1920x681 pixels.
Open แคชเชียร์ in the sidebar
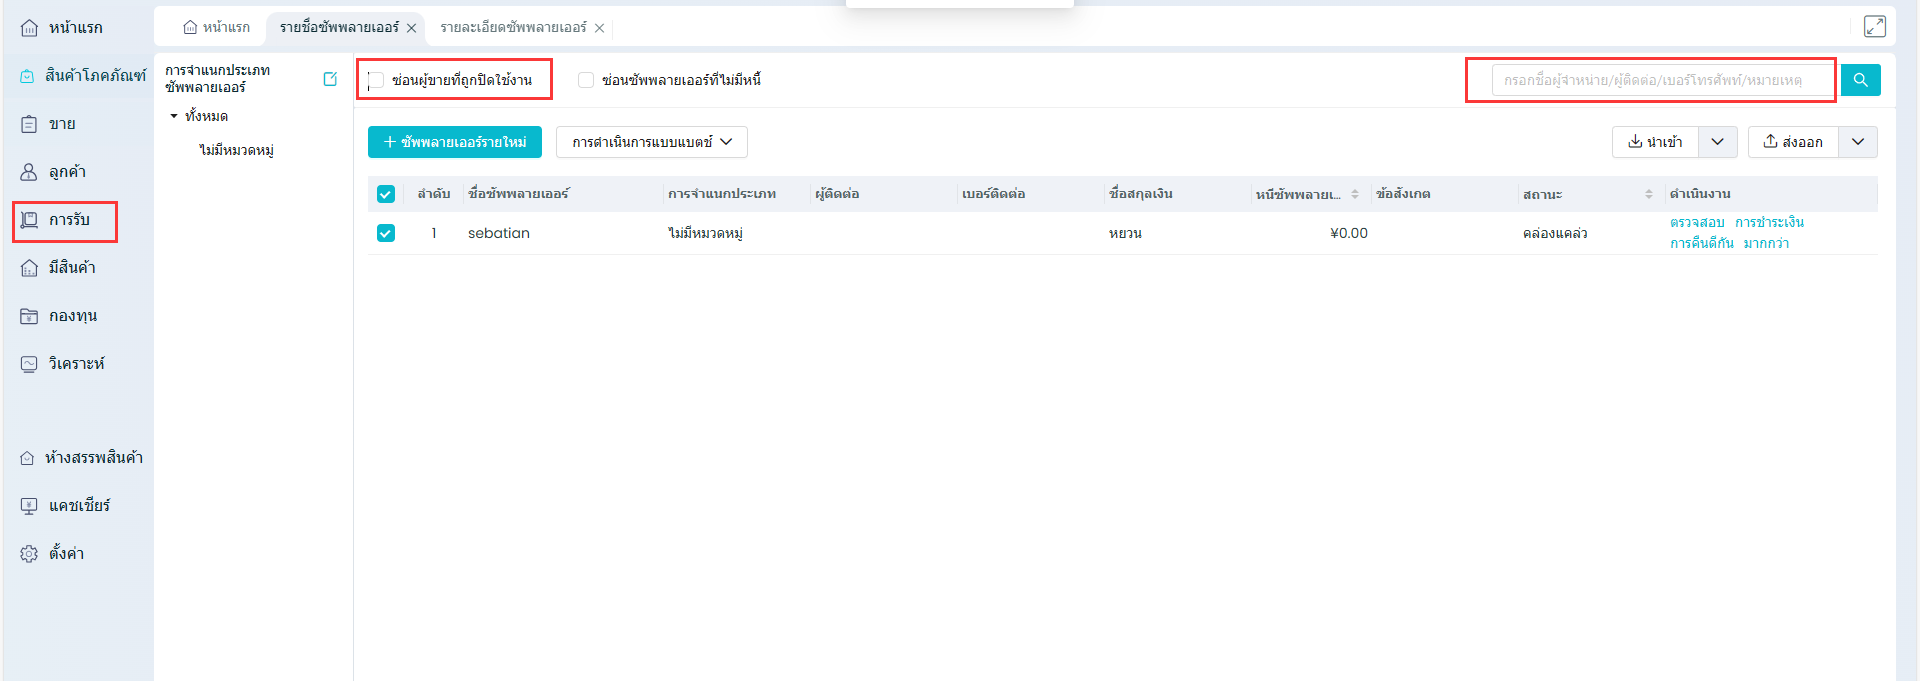point(78,506)
